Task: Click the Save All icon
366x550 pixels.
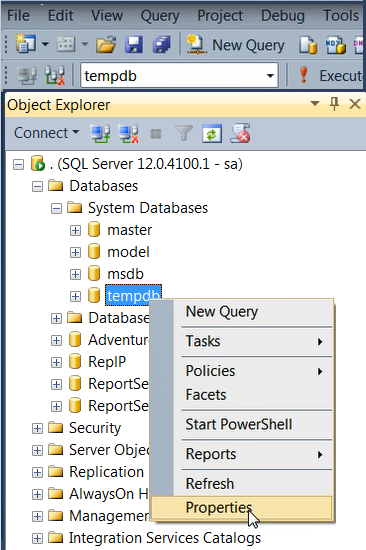Action: [161, 45]
